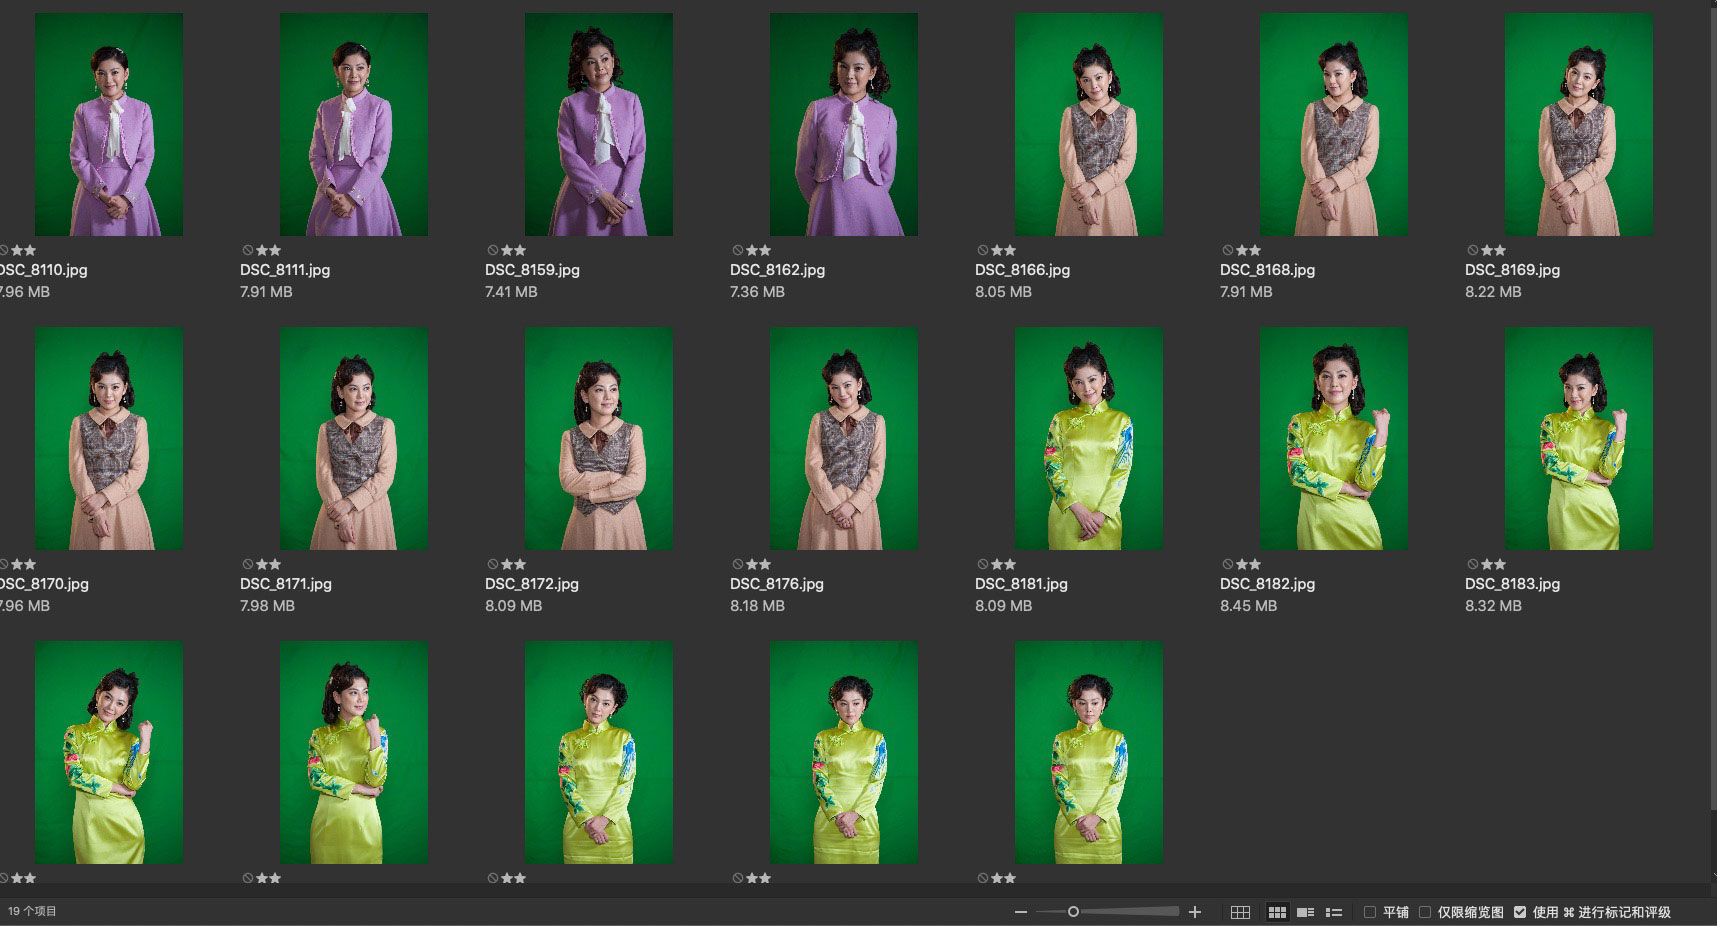The image size is (1717, 926).
Task: Enable the 仅限缩览图 checkbox
Action: pyautogui.click(x=1425, y=912)
